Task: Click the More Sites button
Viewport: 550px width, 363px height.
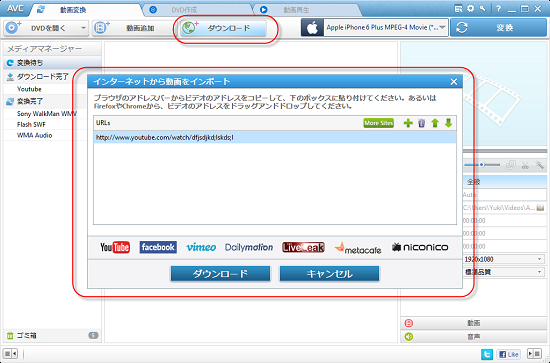Action: point(378,123)
